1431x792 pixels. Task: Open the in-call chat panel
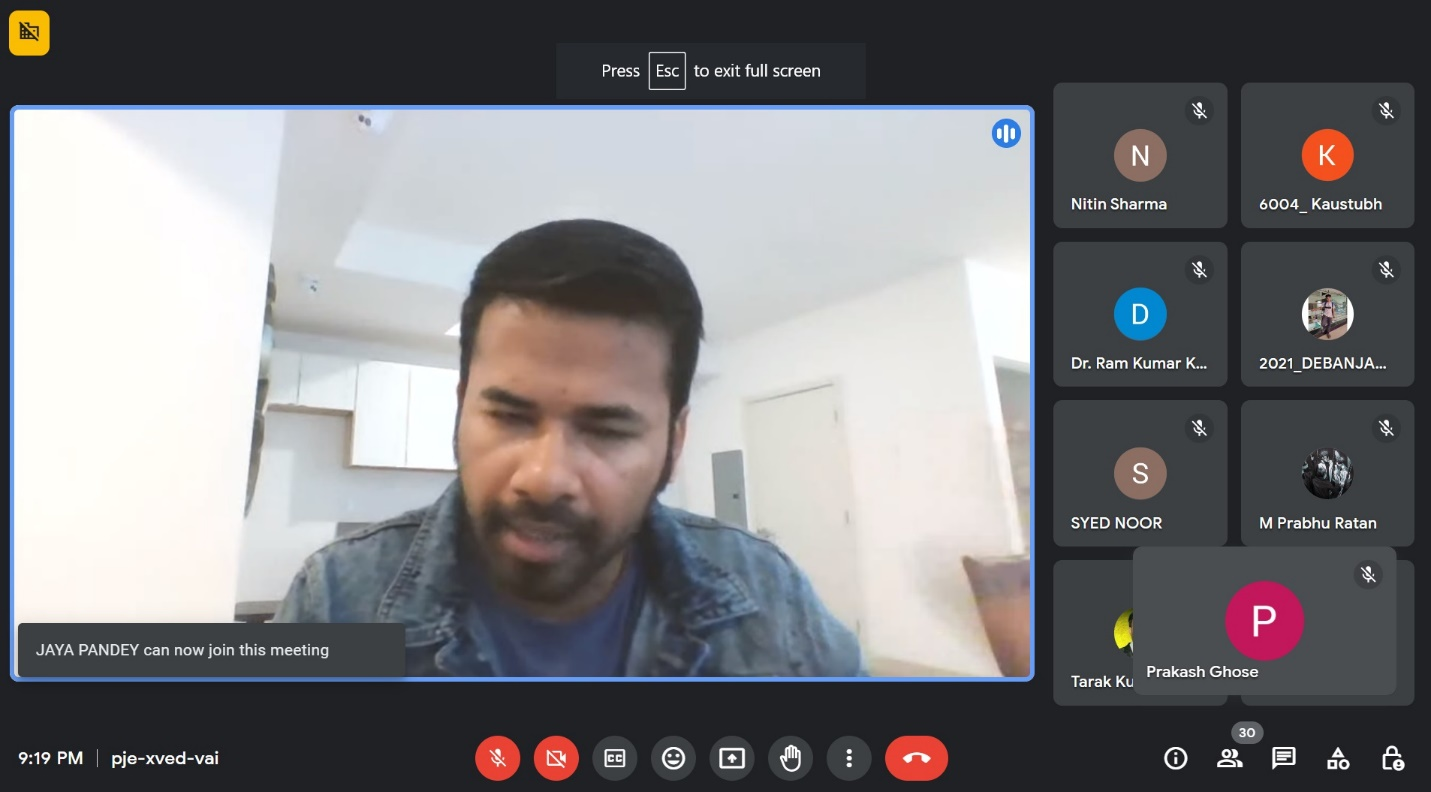tap(1284, 759)
